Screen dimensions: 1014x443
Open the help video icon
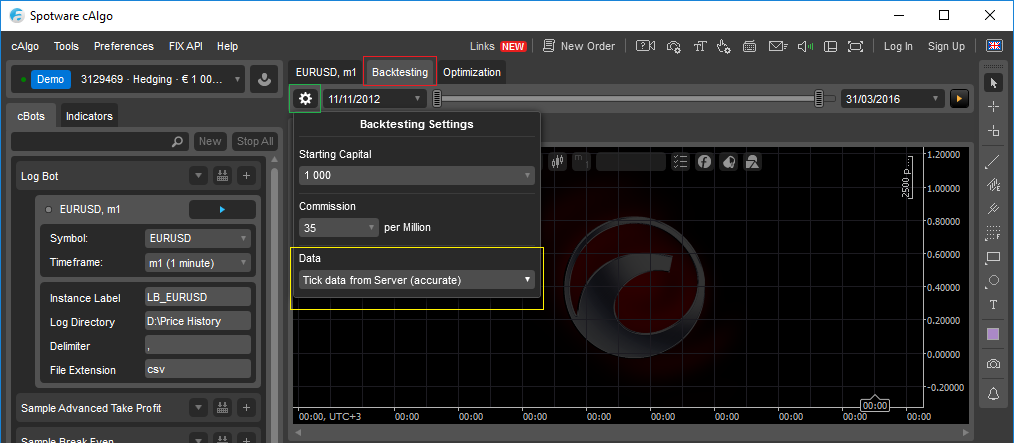(x=645, y=46)
